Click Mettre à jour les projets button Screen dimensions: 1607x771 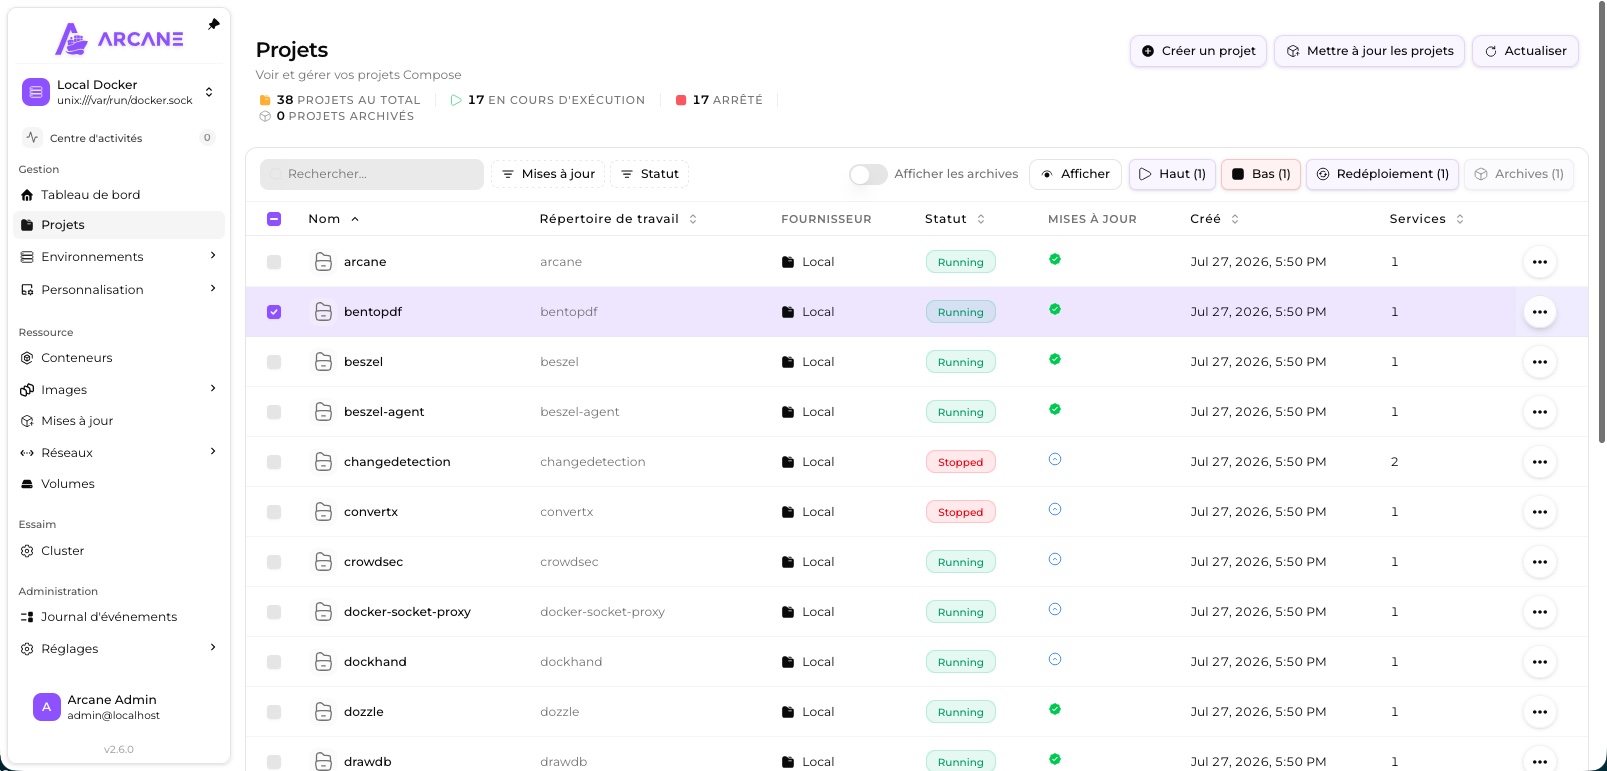pos(1370,51)
